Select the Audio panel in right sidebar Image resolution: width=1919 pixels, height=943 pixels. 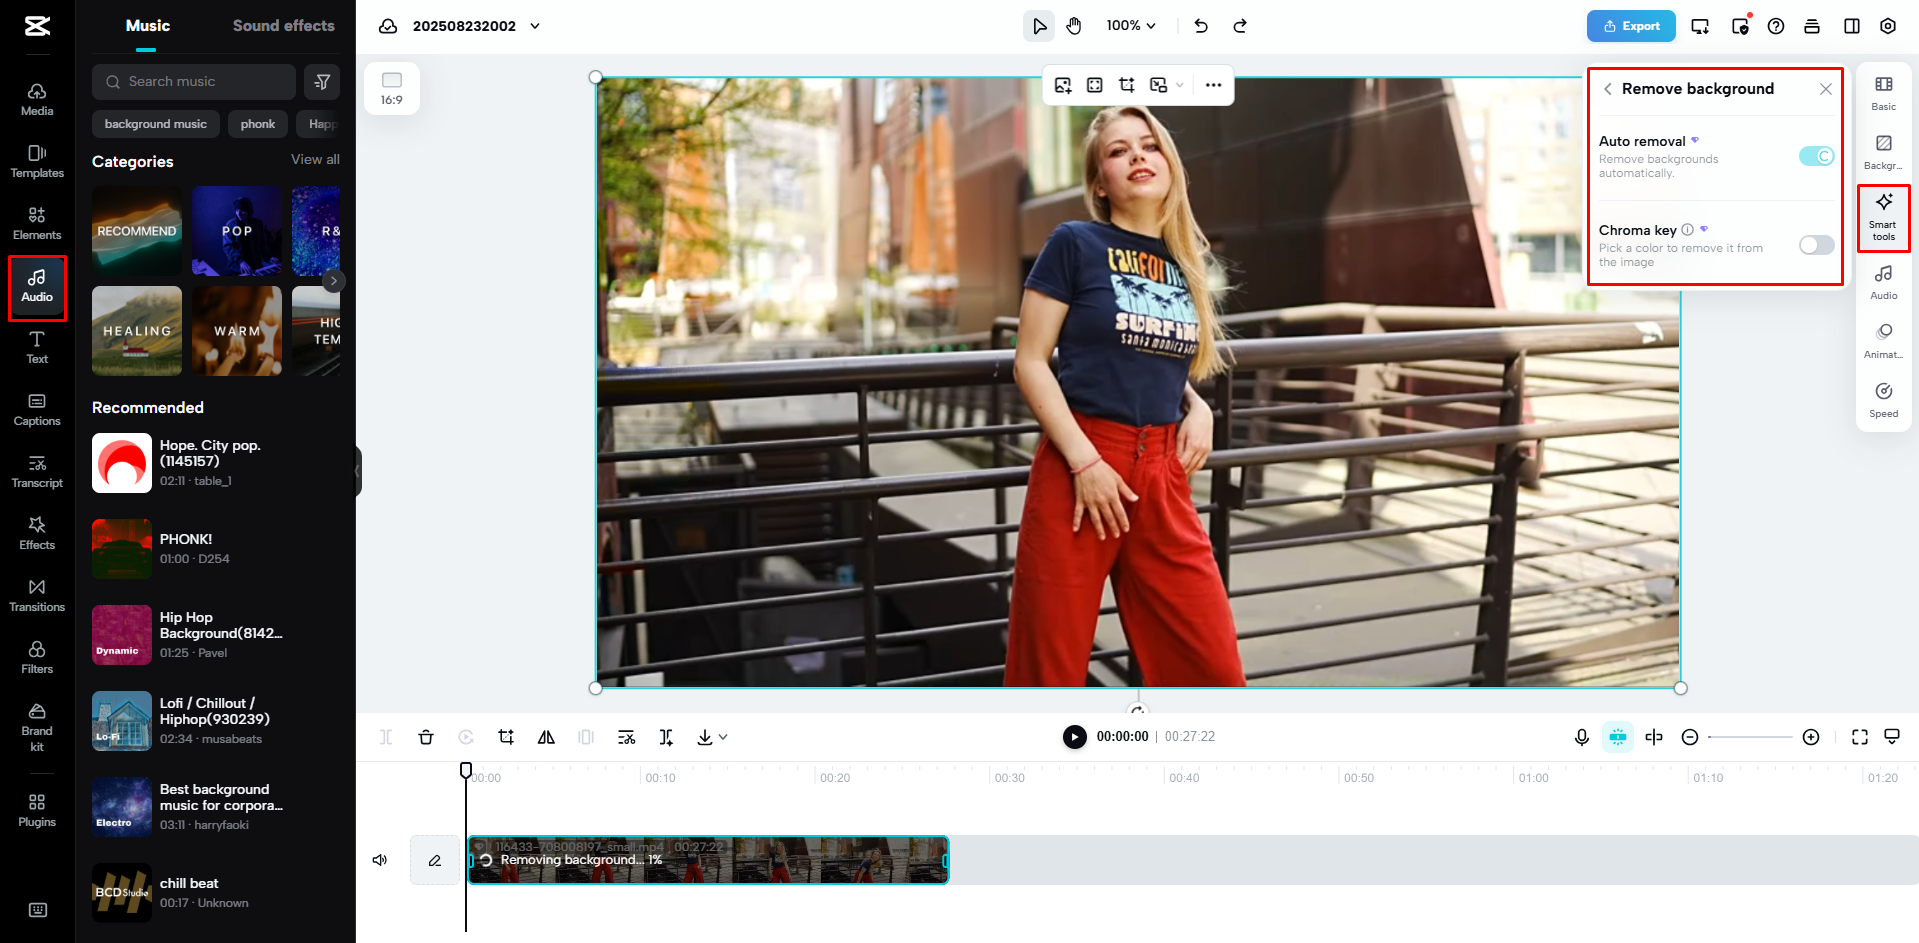pos(1883,282)
